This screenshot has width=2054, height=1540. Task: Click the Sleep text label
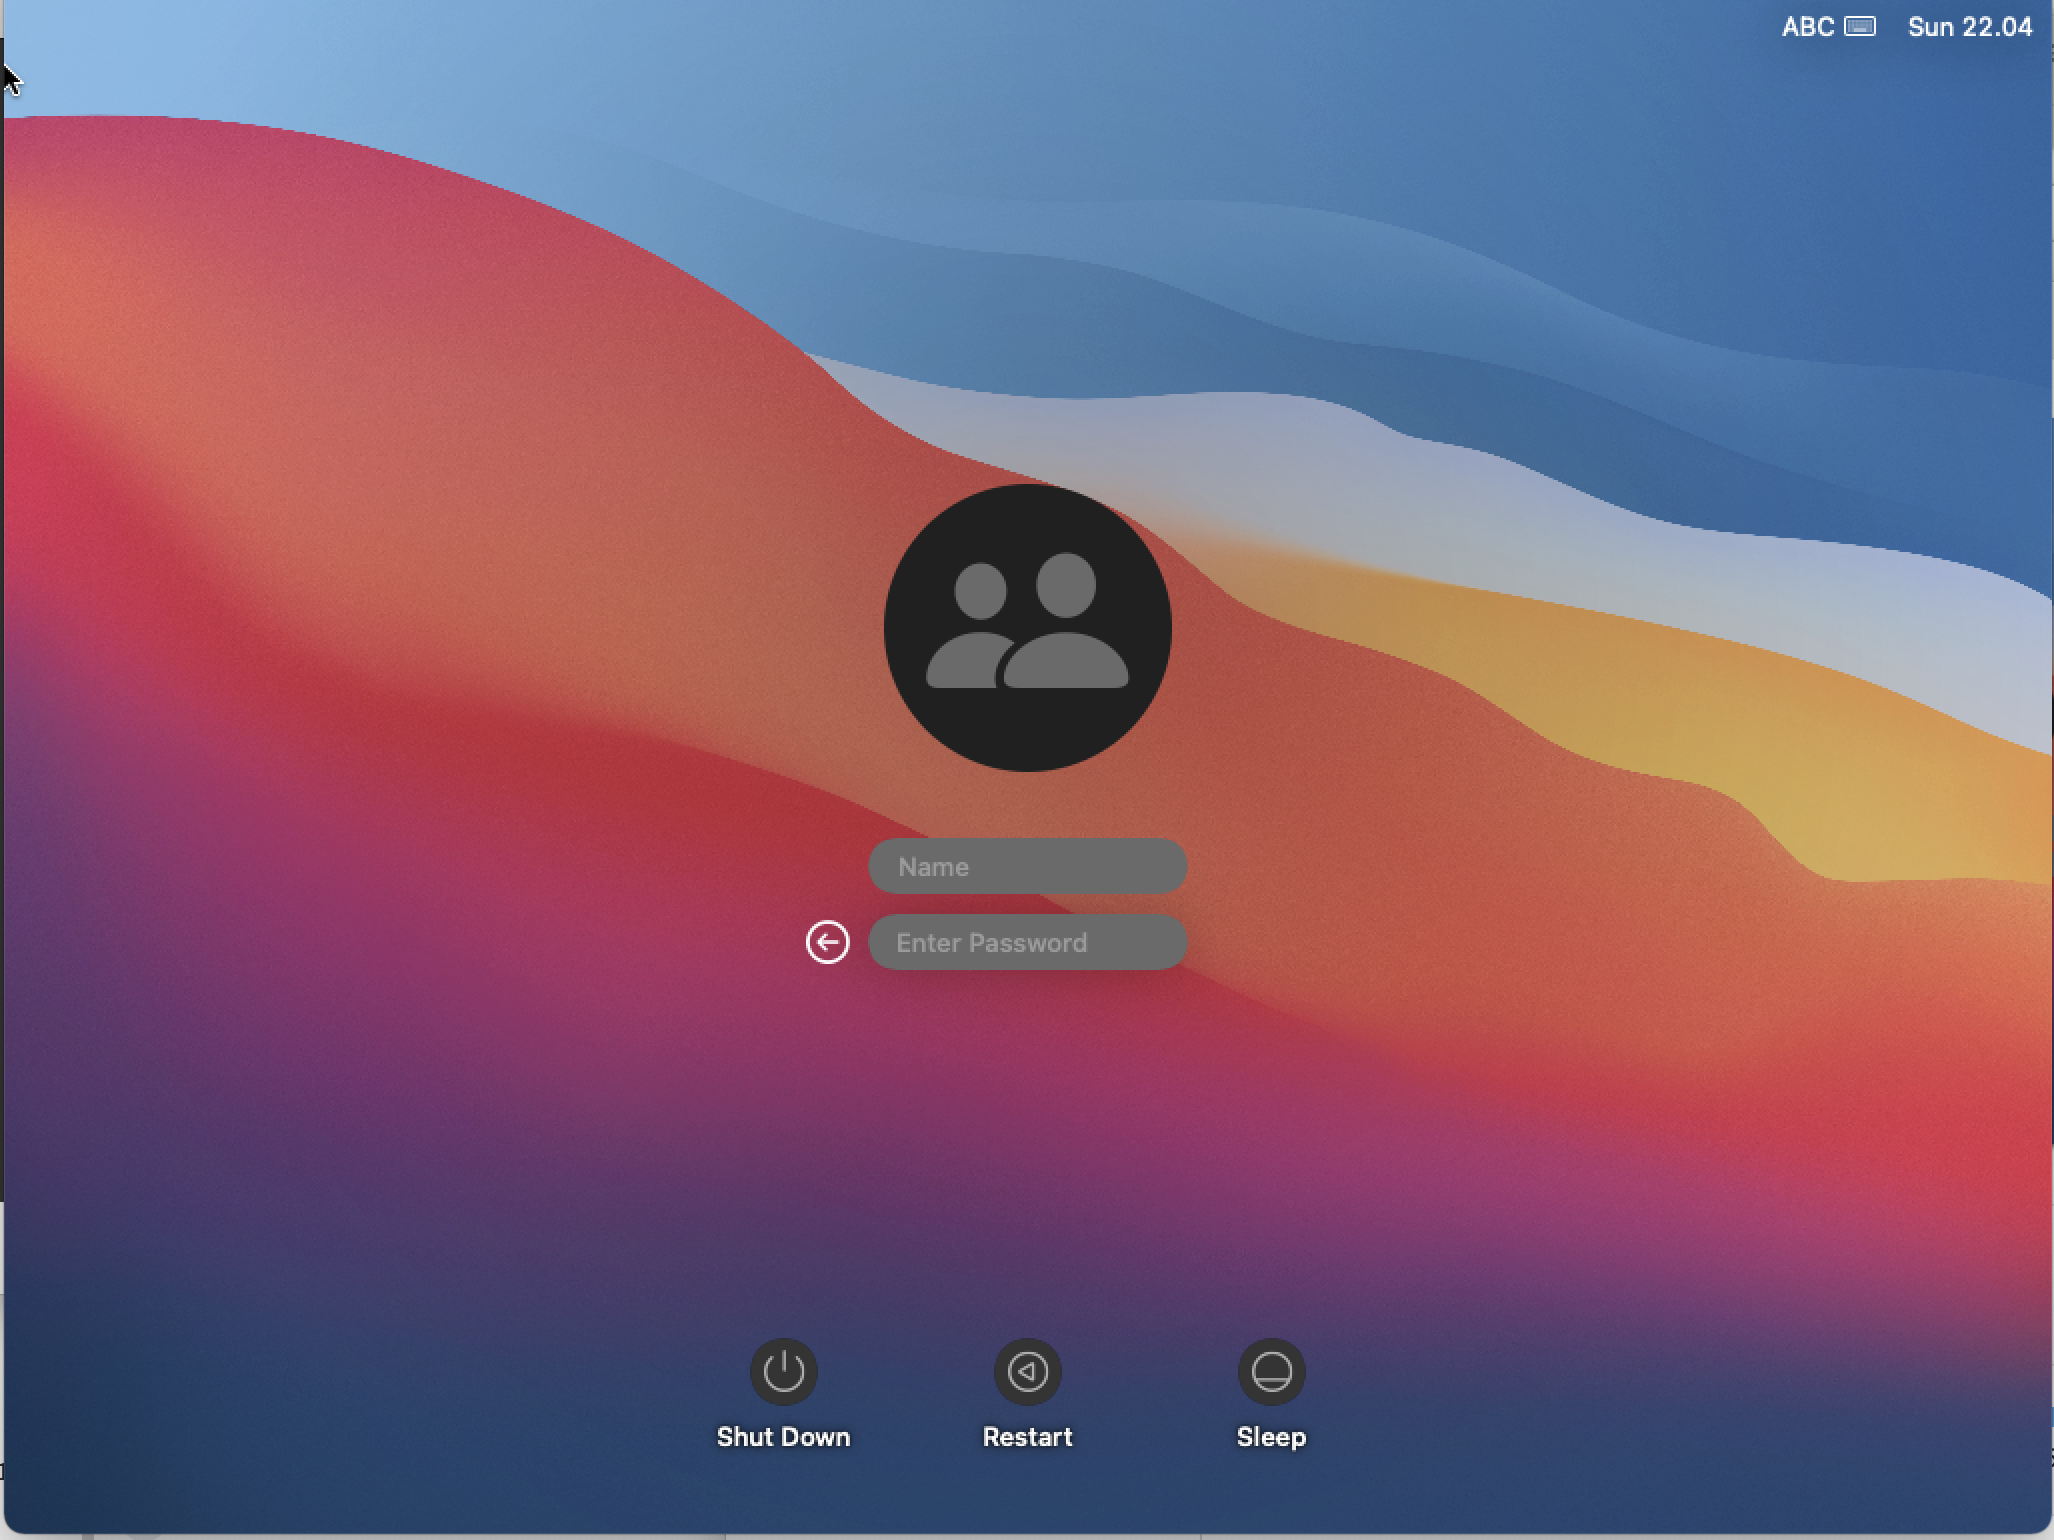point(1272,1438)
